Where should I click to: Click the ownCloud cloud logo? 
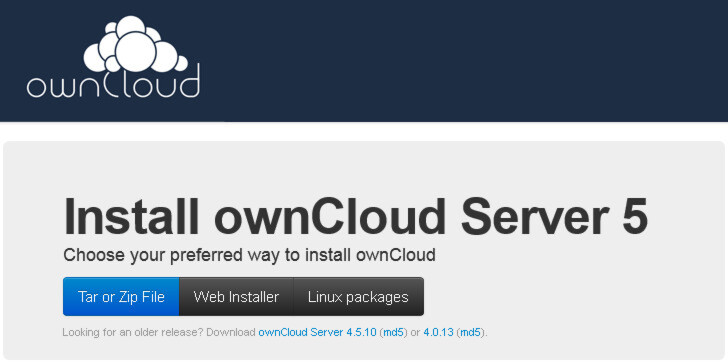113,57
